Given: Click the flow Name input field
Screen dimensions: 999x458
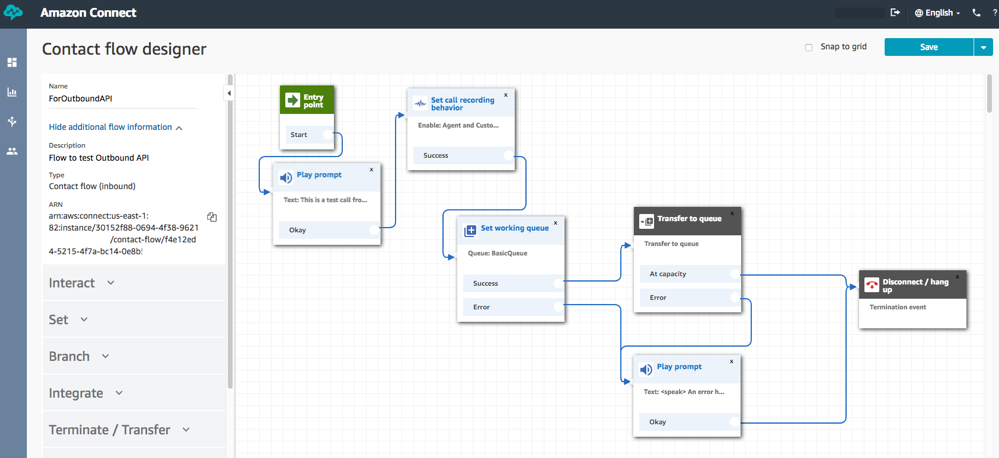Looking at the screenshot, I should [x=122, y=99].
